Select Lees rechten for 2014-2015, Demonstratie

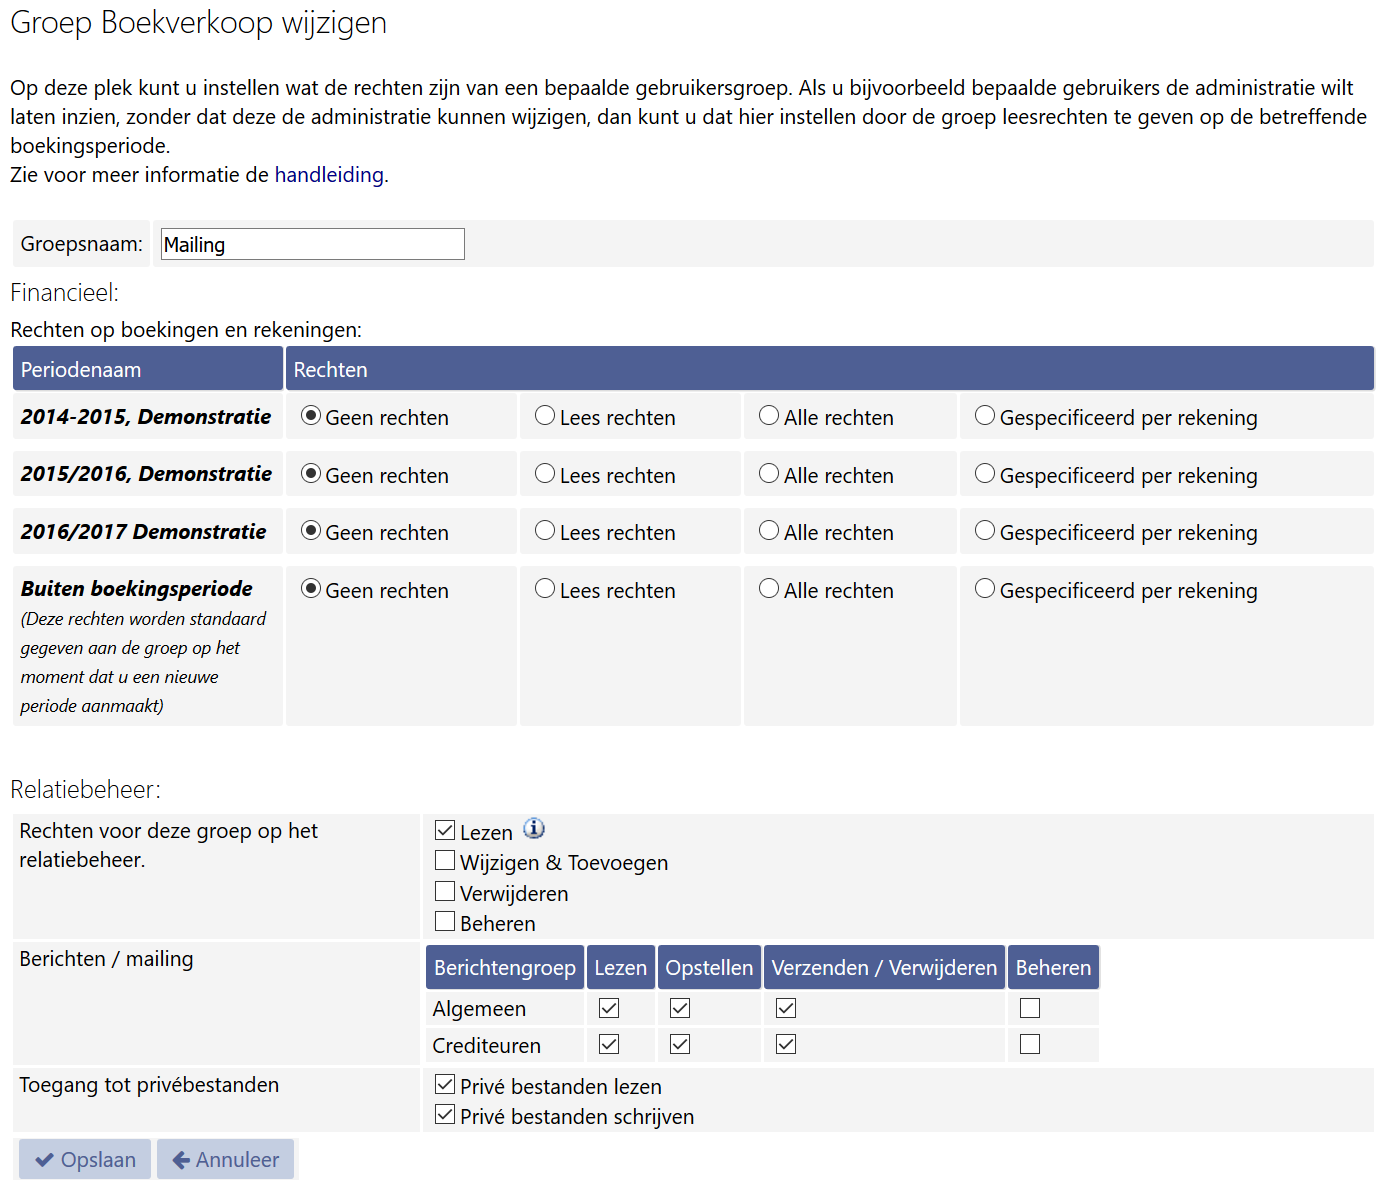pos(545,416)
